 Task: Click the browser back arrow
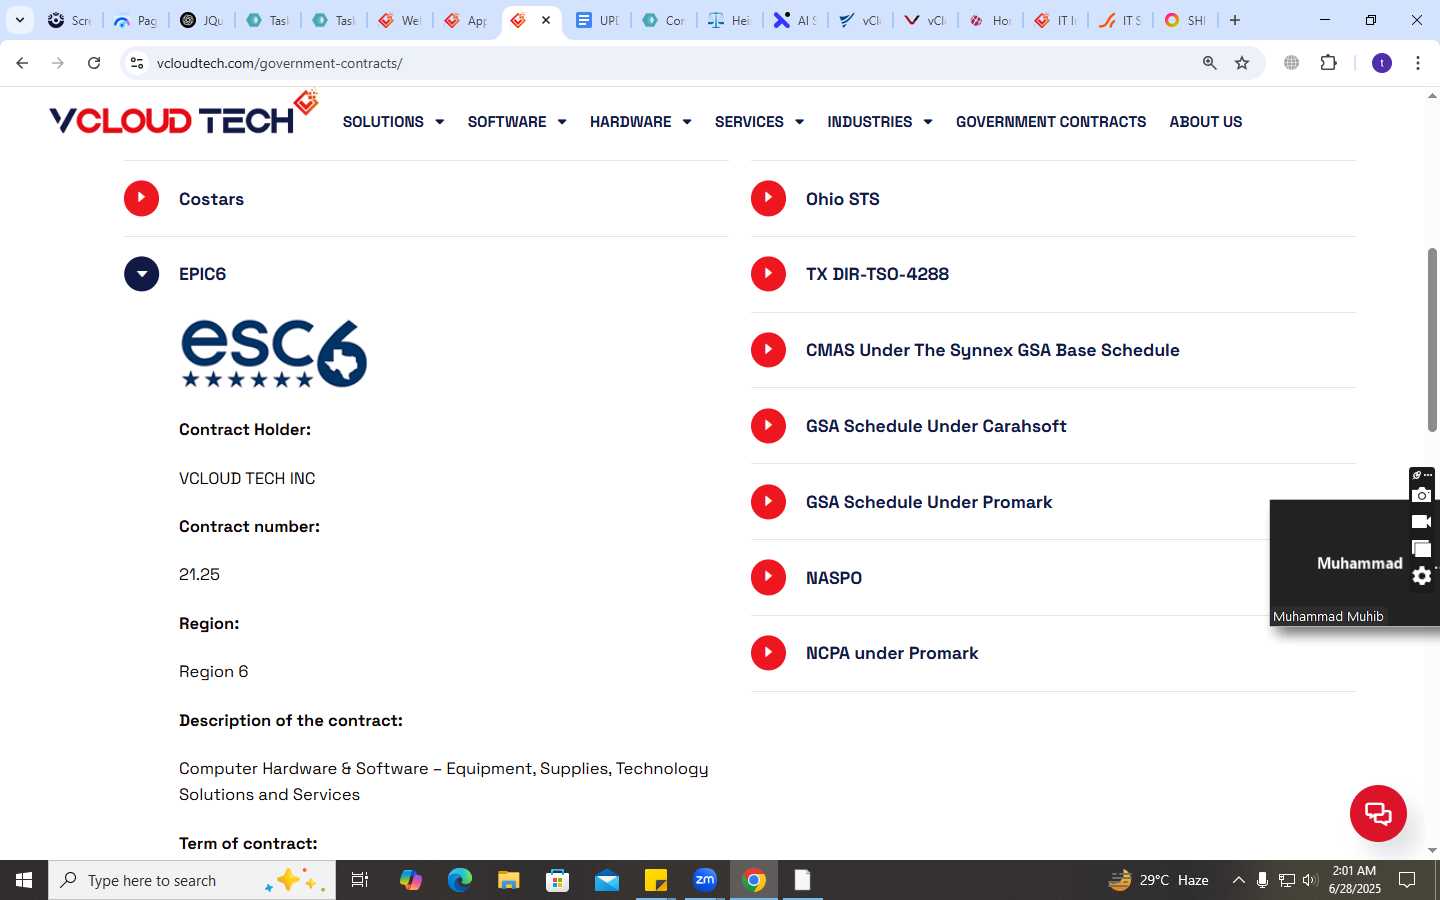tap(22, 63)
